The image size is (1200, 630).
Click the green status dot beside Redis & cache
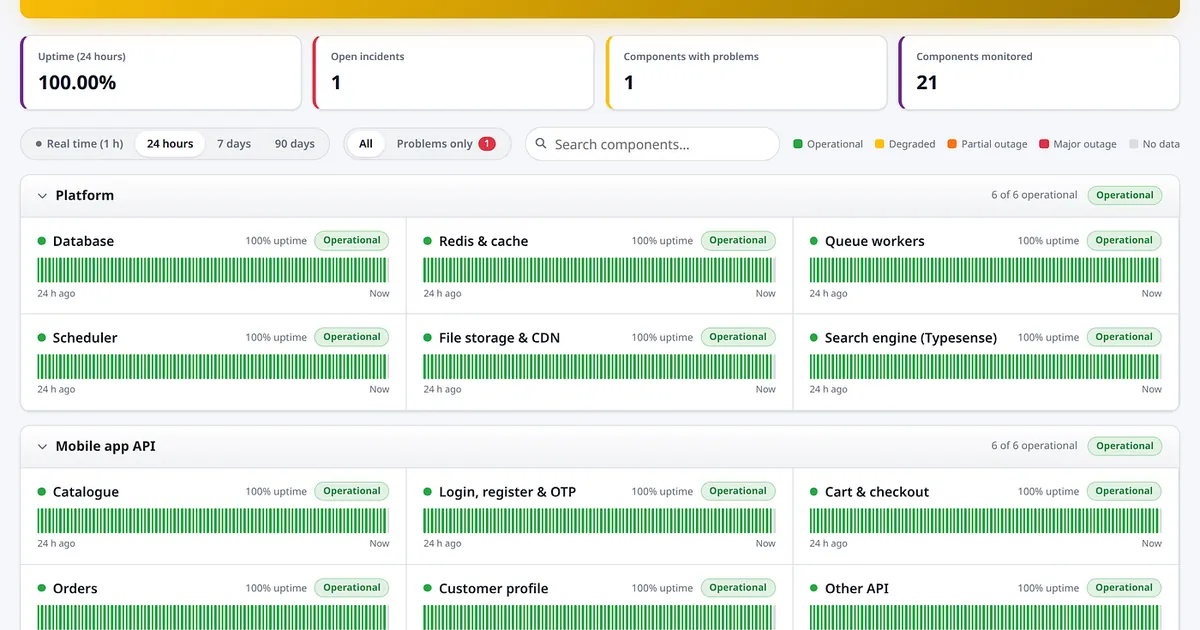[428, 241]
